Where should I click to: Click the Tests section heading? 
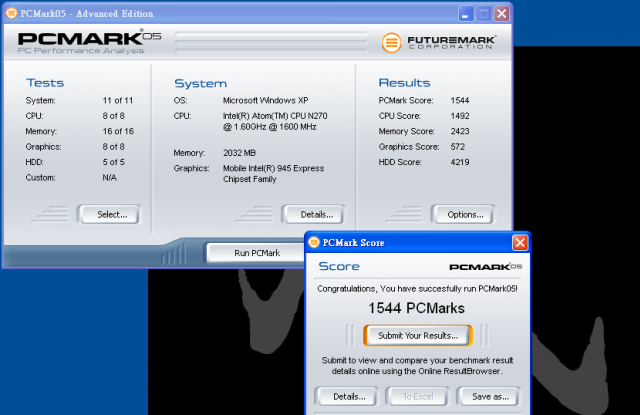[45, 83]
